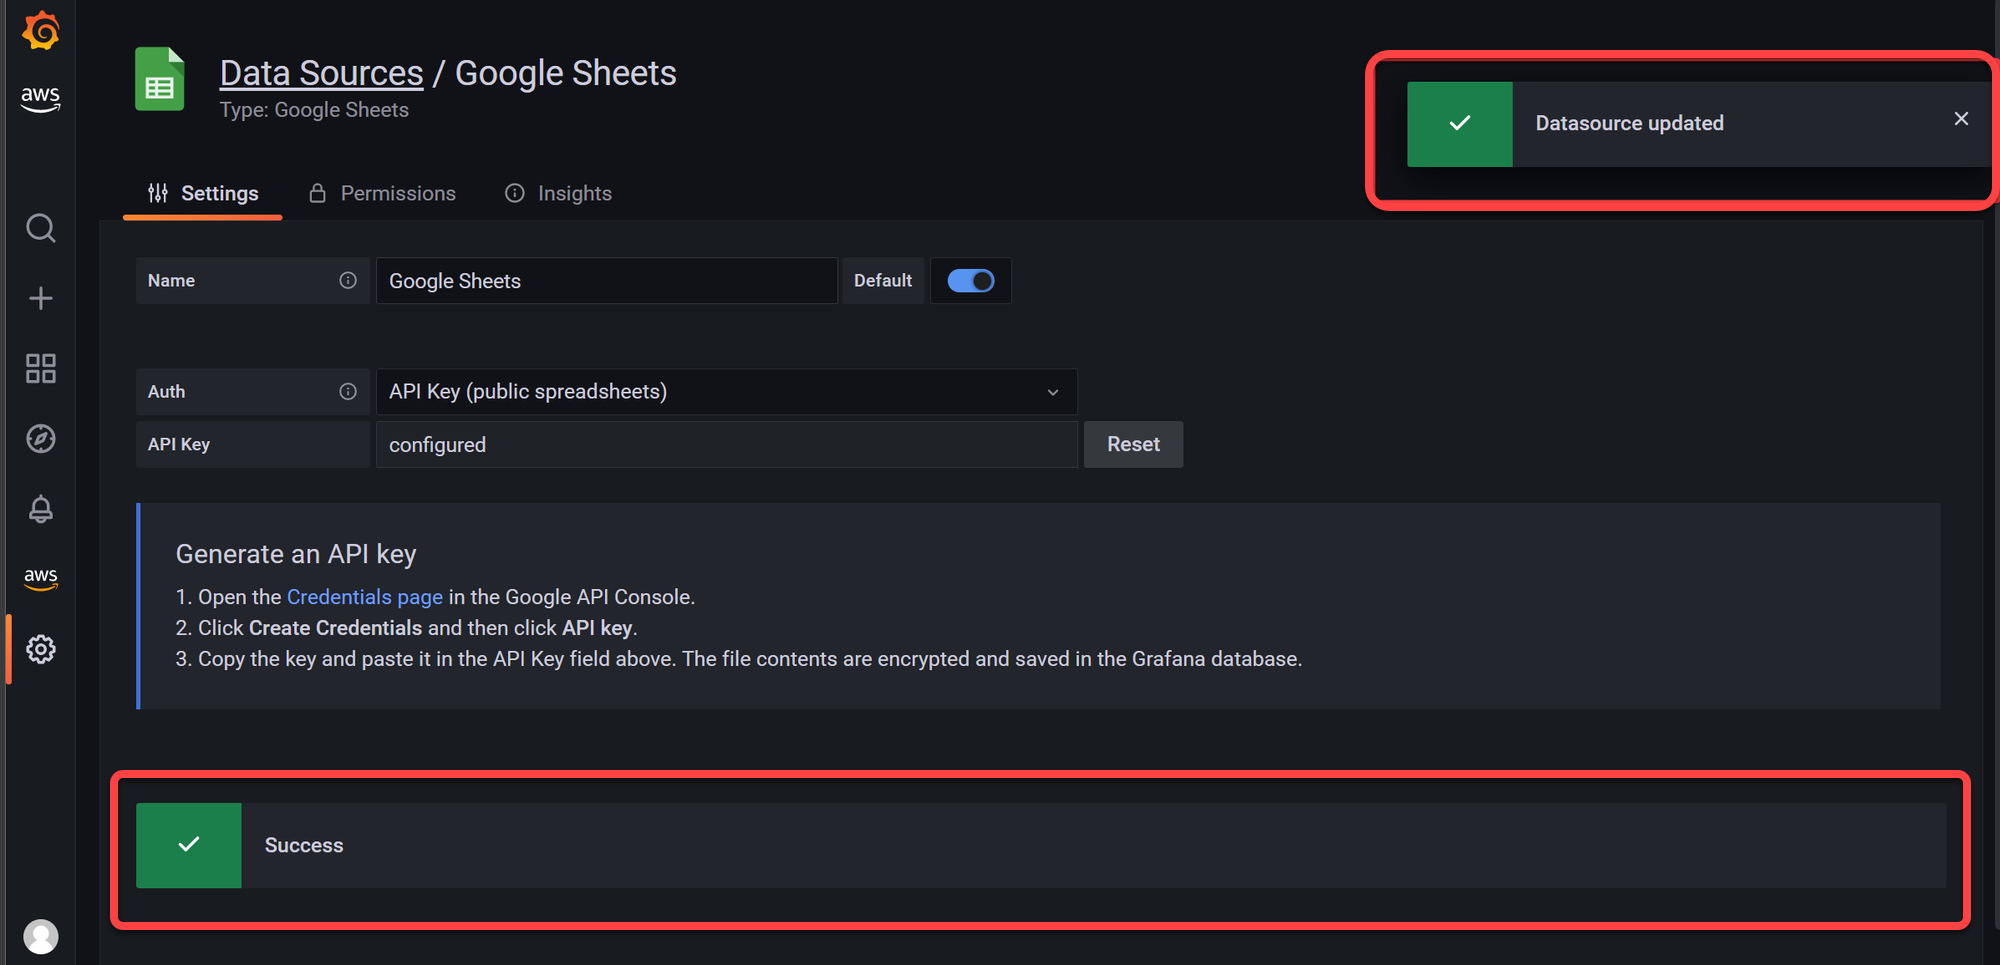
Task: Switch to the Permissions tab
Action: point(382,193)
